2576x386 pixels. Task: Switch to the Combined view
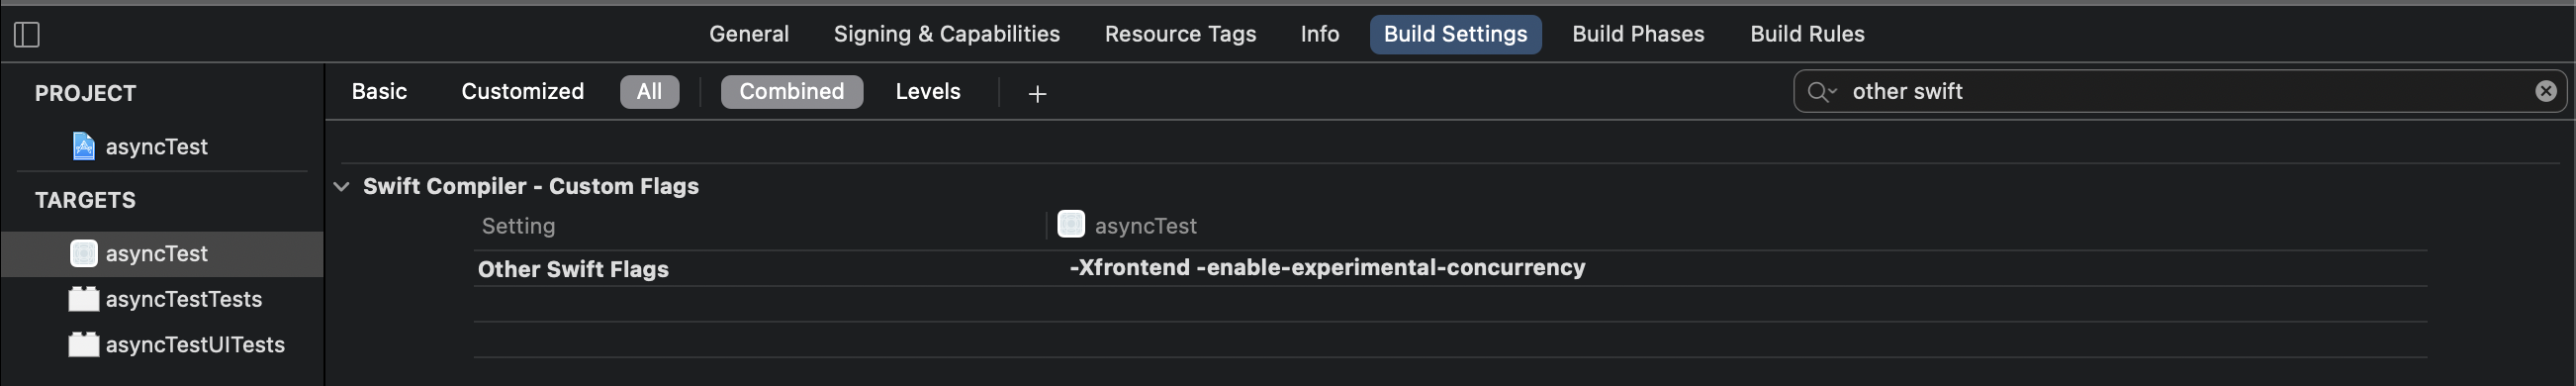[791, 91]
